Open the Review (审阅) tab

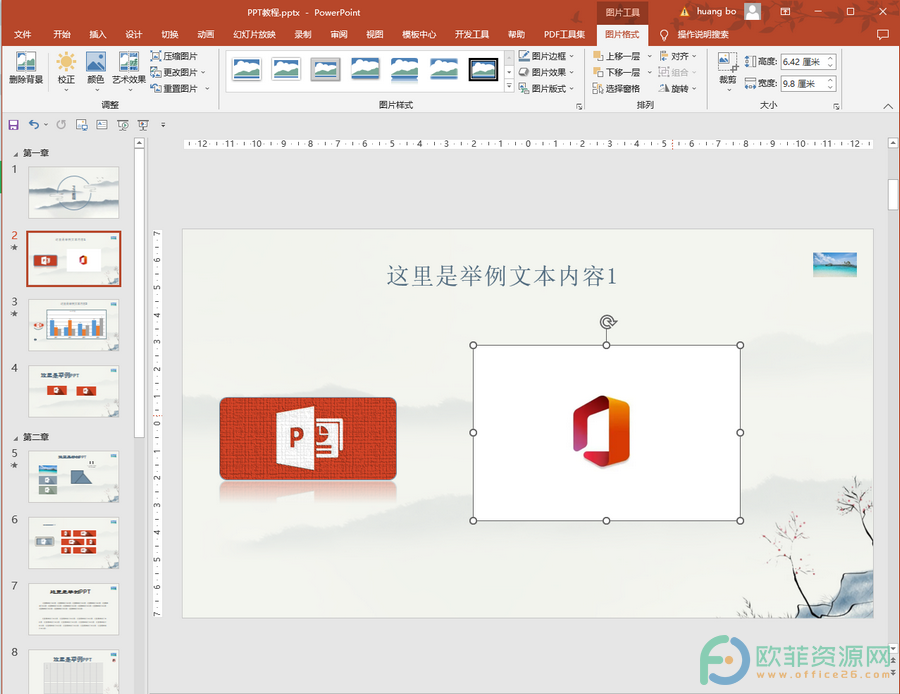(x=339, y=34)
